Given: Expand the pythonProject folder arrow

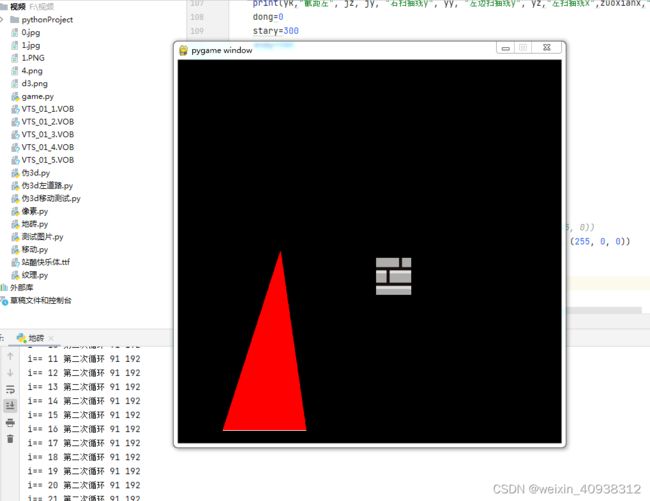Looking at the screenshot, I should [x=2, y=19].
